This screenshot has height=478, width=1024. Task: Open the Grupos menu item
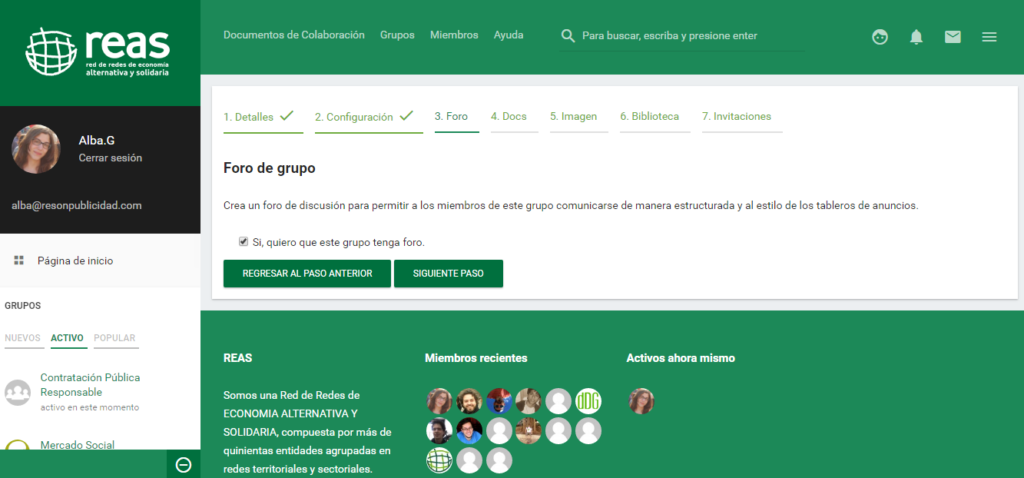click(397, 35)
